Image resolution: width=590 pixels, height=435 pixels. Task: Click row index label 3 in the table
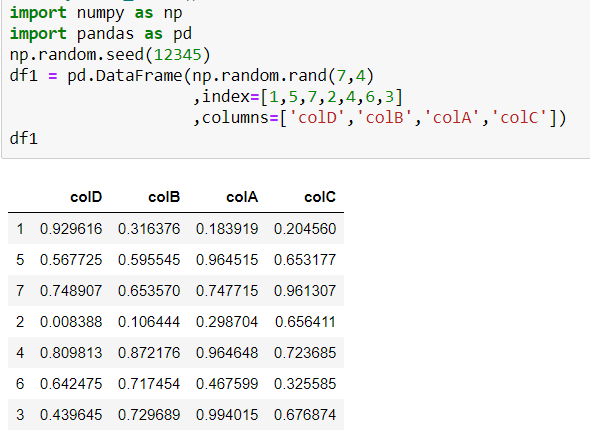coord(20,415)
